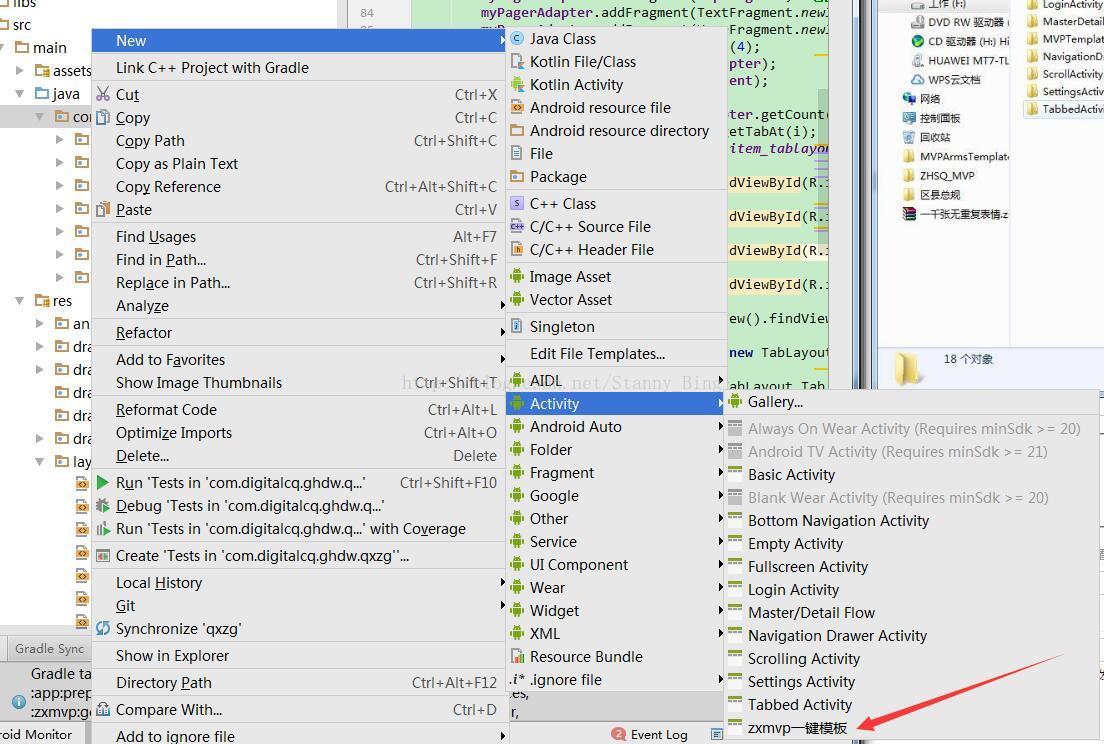Open the TabbedActivity folder in Explorer window

pyautogui.click(x=1065, y=109)
